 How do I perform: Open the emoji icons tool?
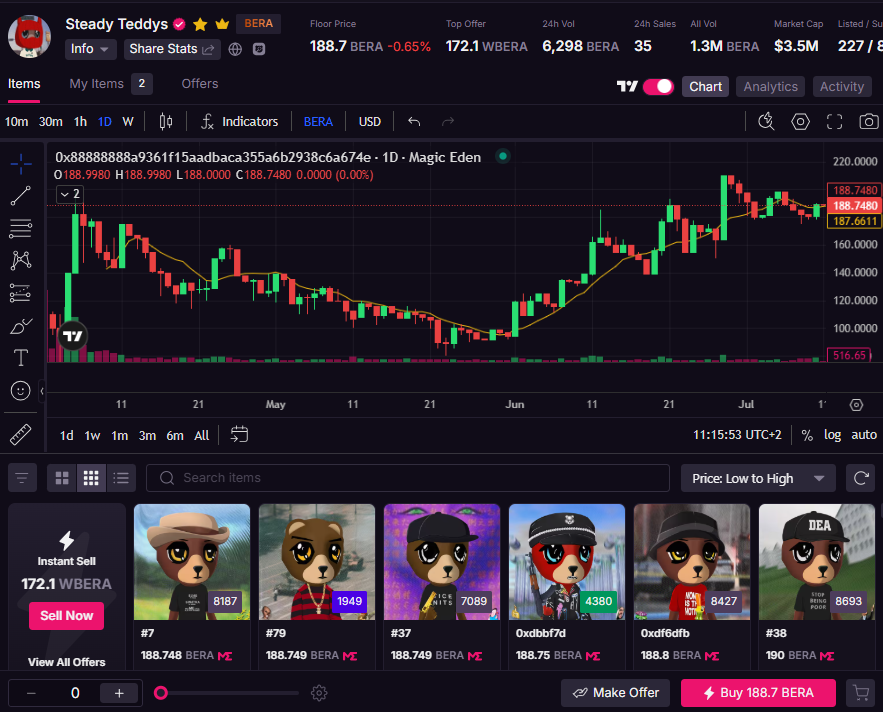[21, 390]
